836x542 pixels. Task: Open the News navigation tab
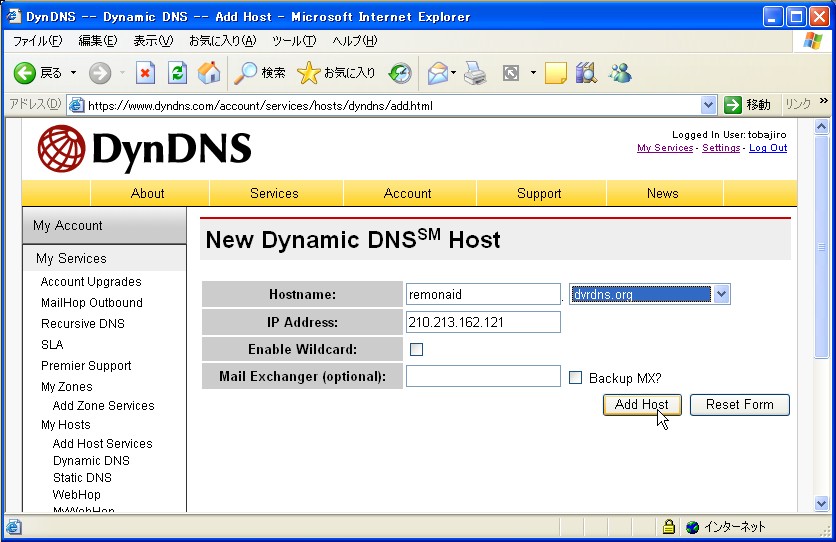663,193
